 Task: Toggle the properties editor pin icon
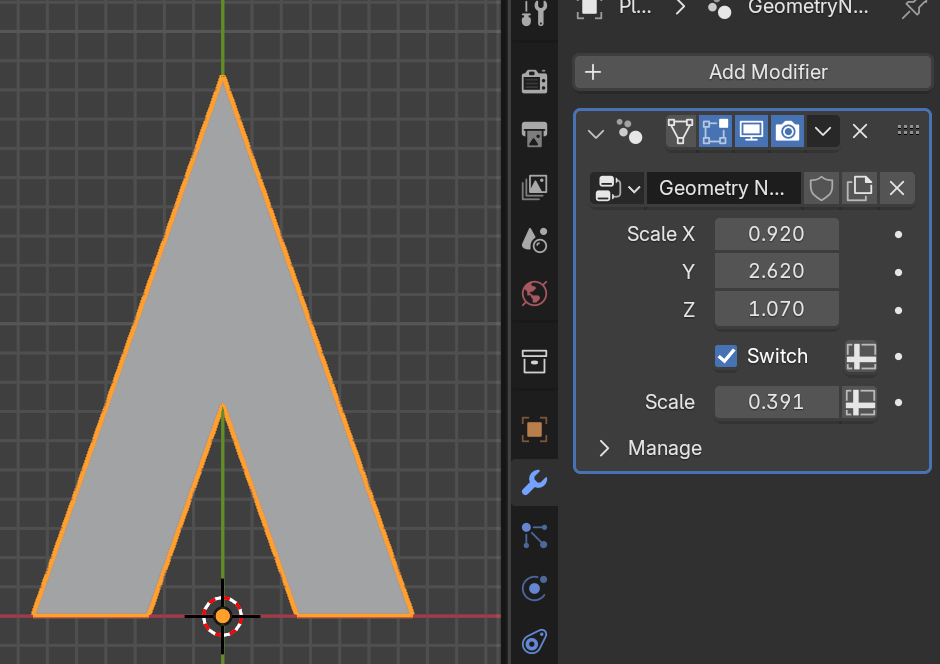click(914, 8)
